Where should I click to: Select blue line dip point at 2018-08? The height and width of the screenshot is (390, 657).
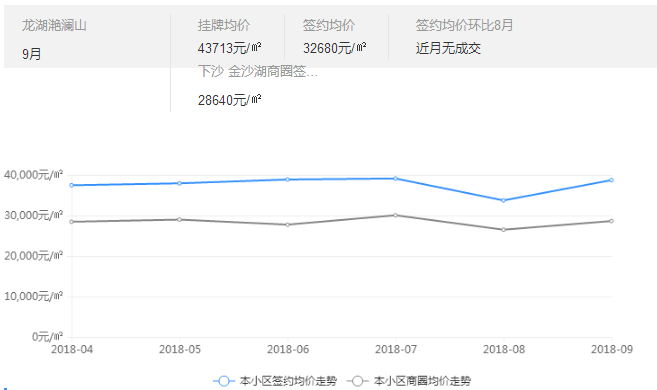503,200
